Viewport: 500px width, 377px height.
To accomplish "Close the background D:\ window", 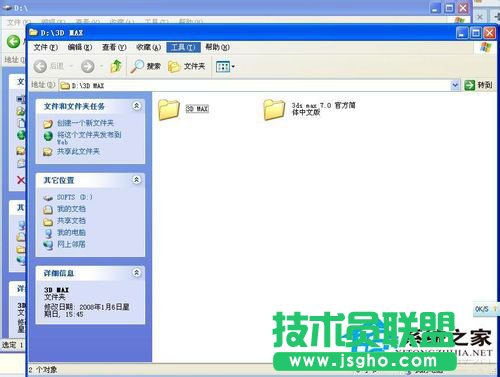I will 463,8.
